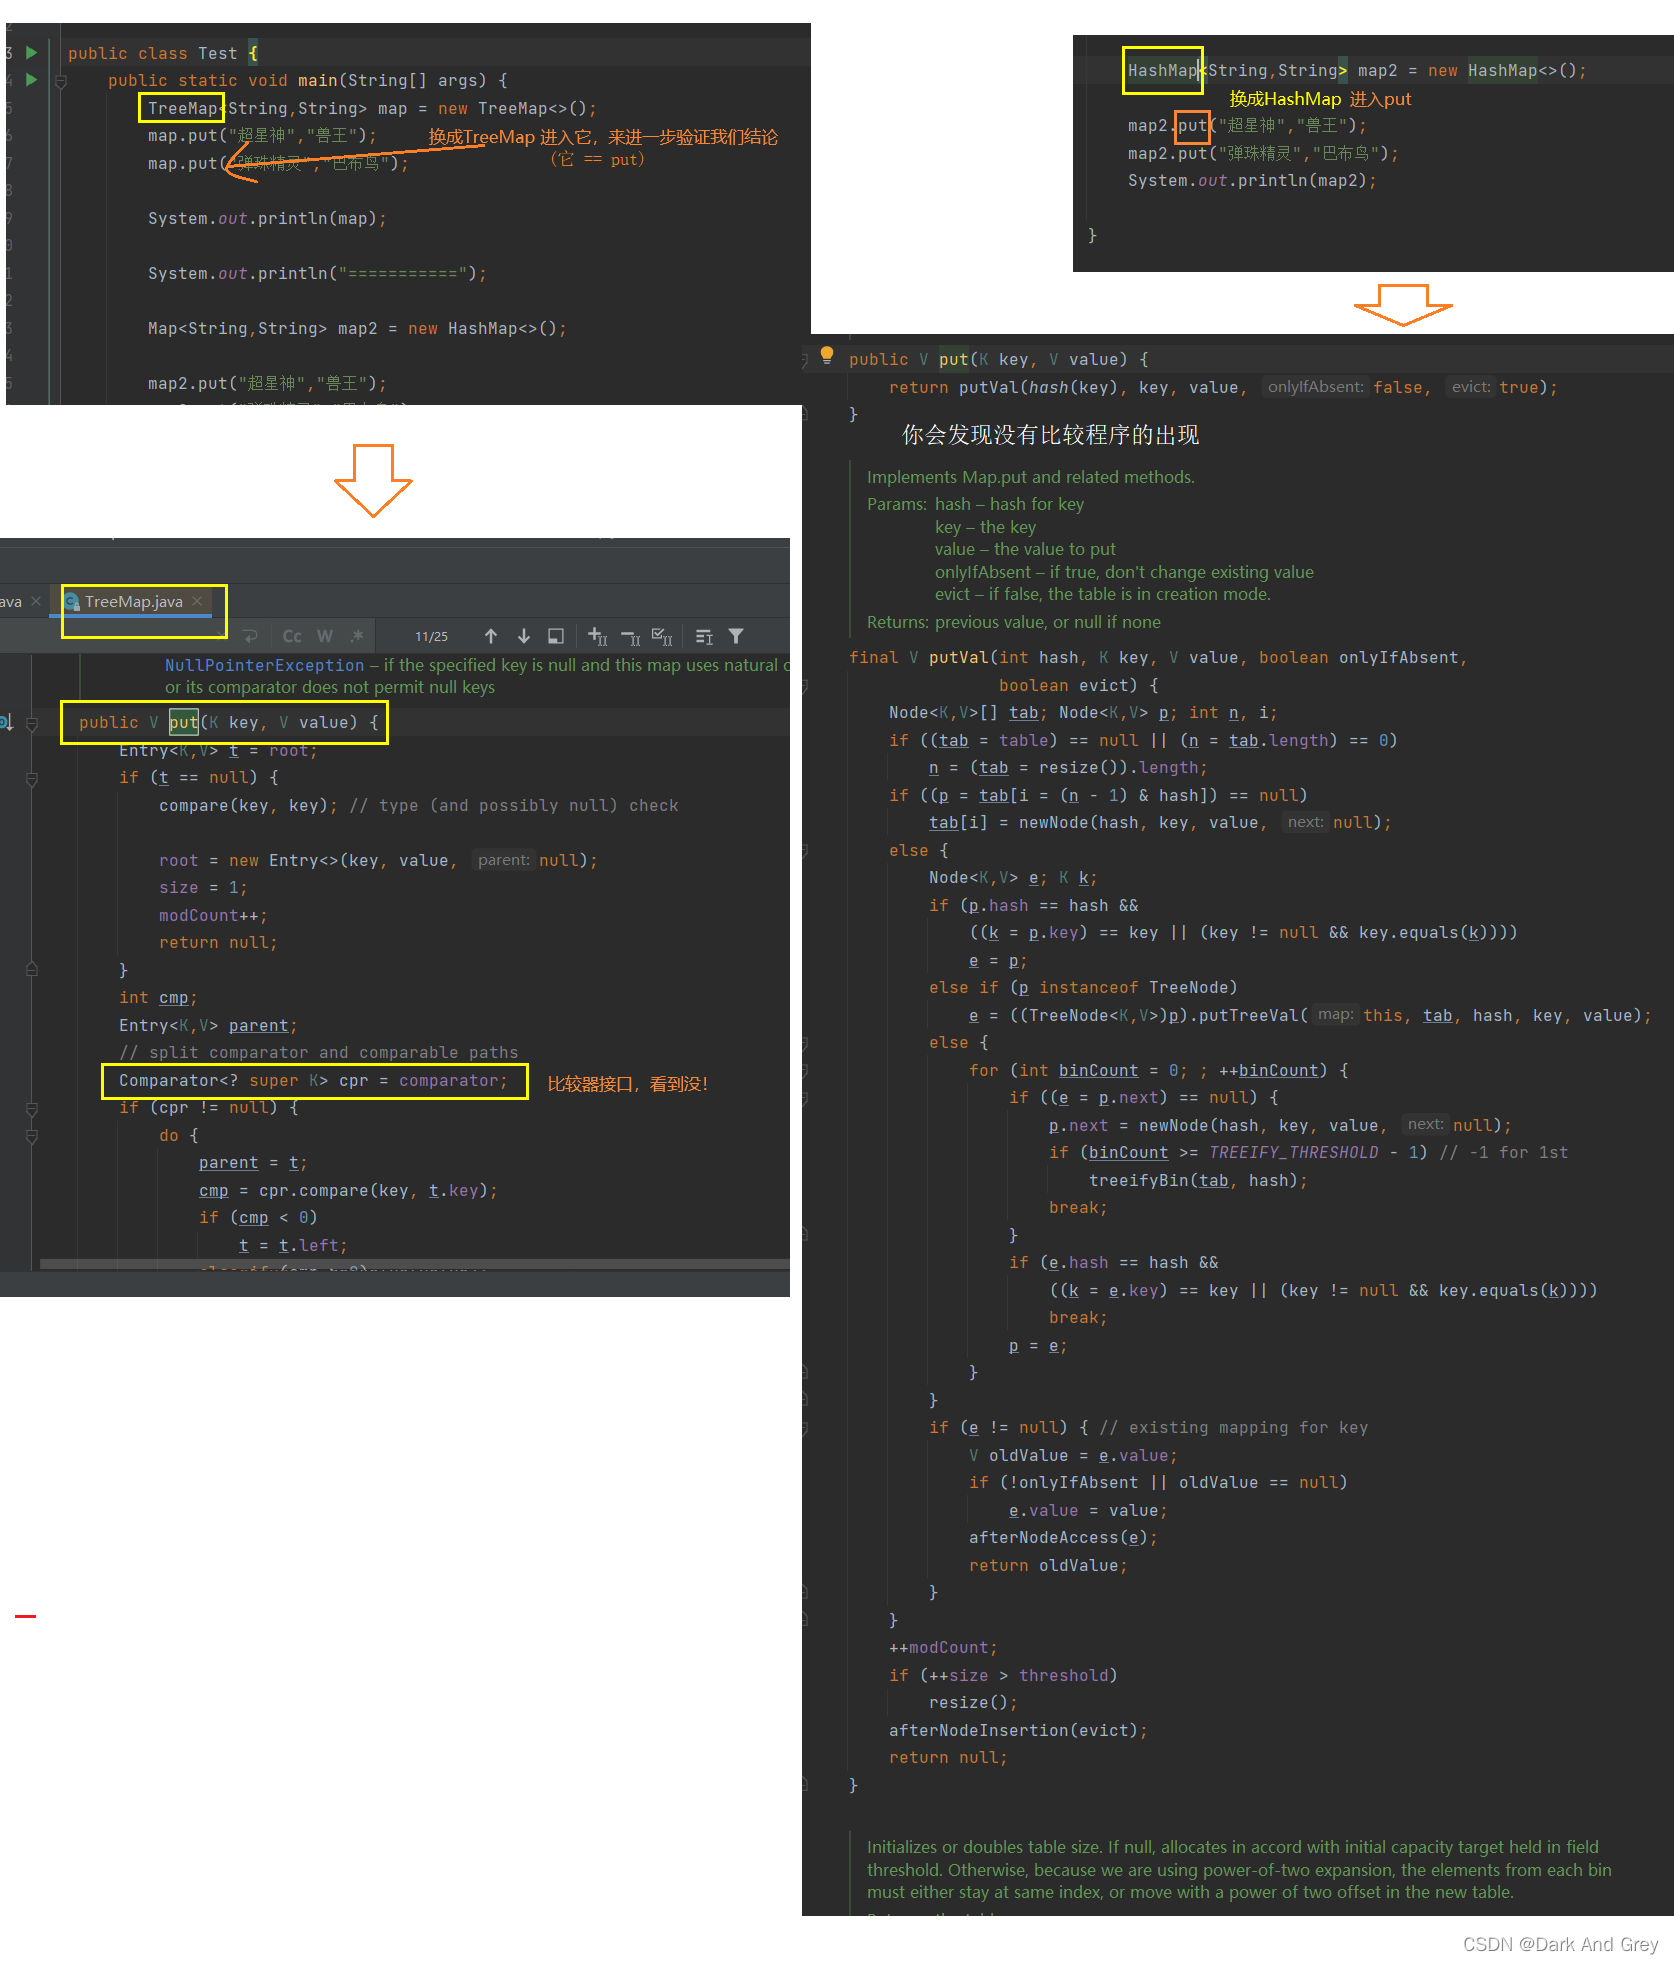Viewport: 1674px width, 1964px height.
Task: Click highlighted 'put' in TreeMap method signature
Action: tap(183, 722)
